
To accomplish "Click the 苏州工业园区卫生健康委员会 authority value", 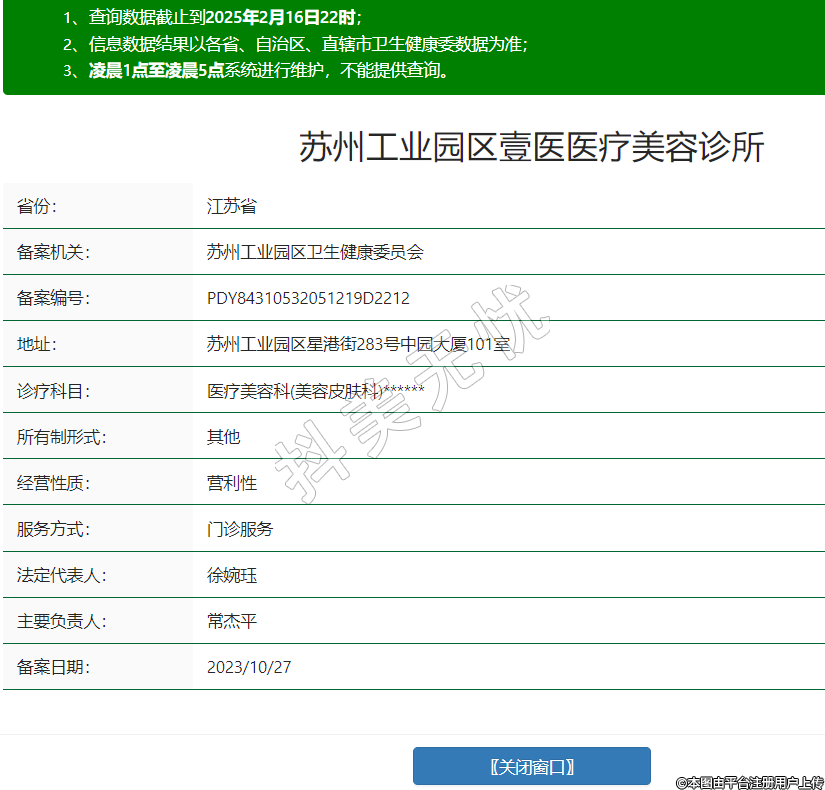I will coord(315,252).
